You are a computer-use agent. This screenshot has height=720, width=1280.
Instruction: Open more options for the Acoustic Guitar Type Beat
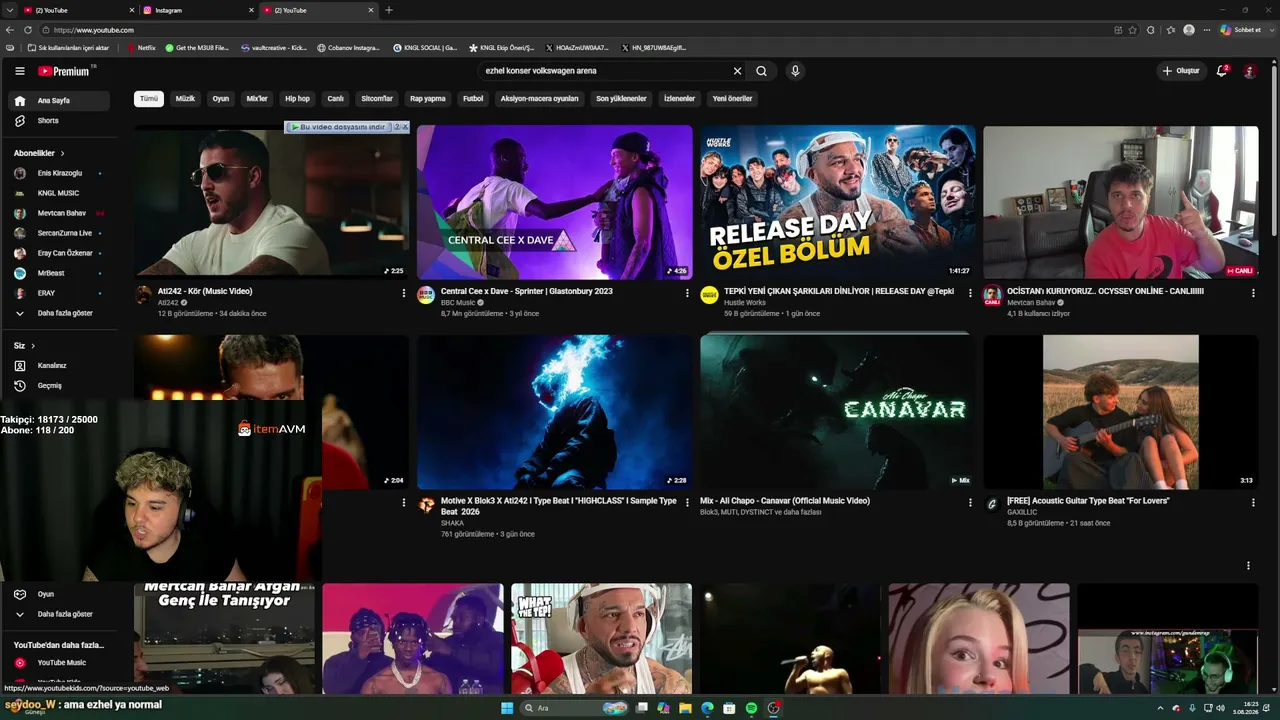pyautogui.click(x=1253, y=503)
